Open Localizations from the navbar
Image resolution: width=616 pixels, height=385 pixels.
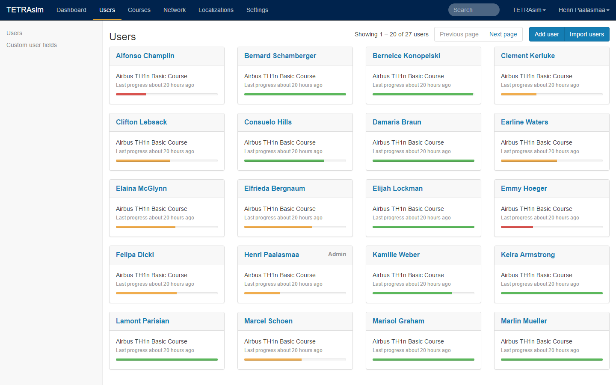[x=216, y=10]
